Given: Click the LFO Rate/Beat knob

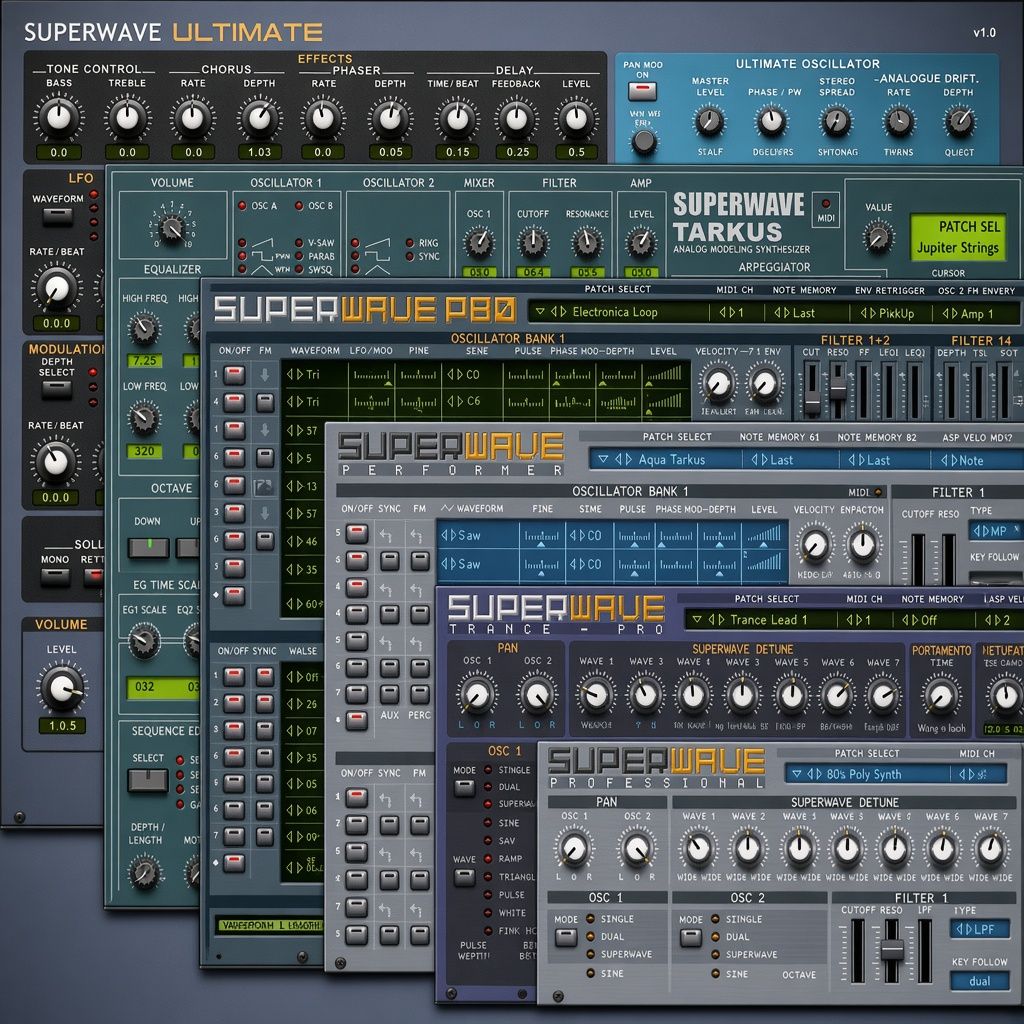Looking at the screenshot, I should coord(57,288).
